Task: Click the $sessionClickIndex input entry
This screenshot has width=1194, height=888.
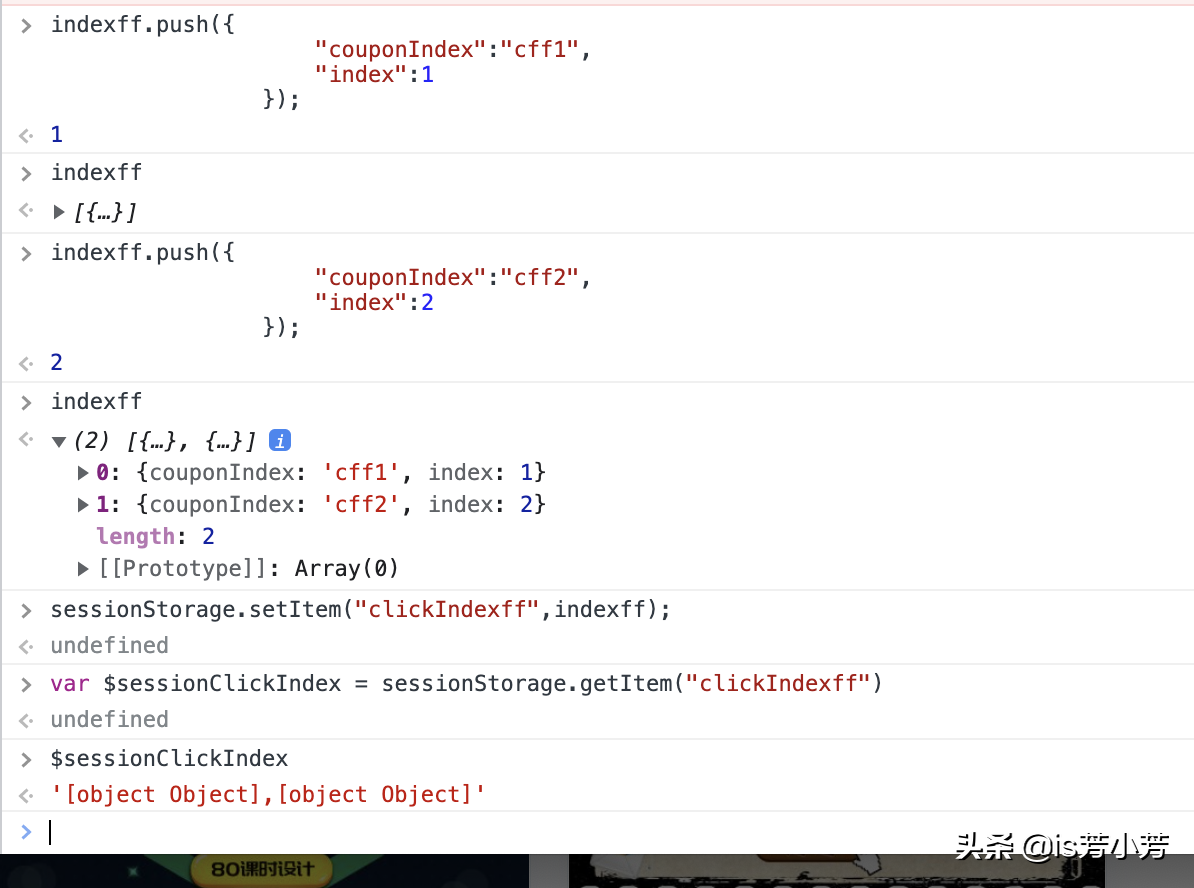Action: [169, 759]
